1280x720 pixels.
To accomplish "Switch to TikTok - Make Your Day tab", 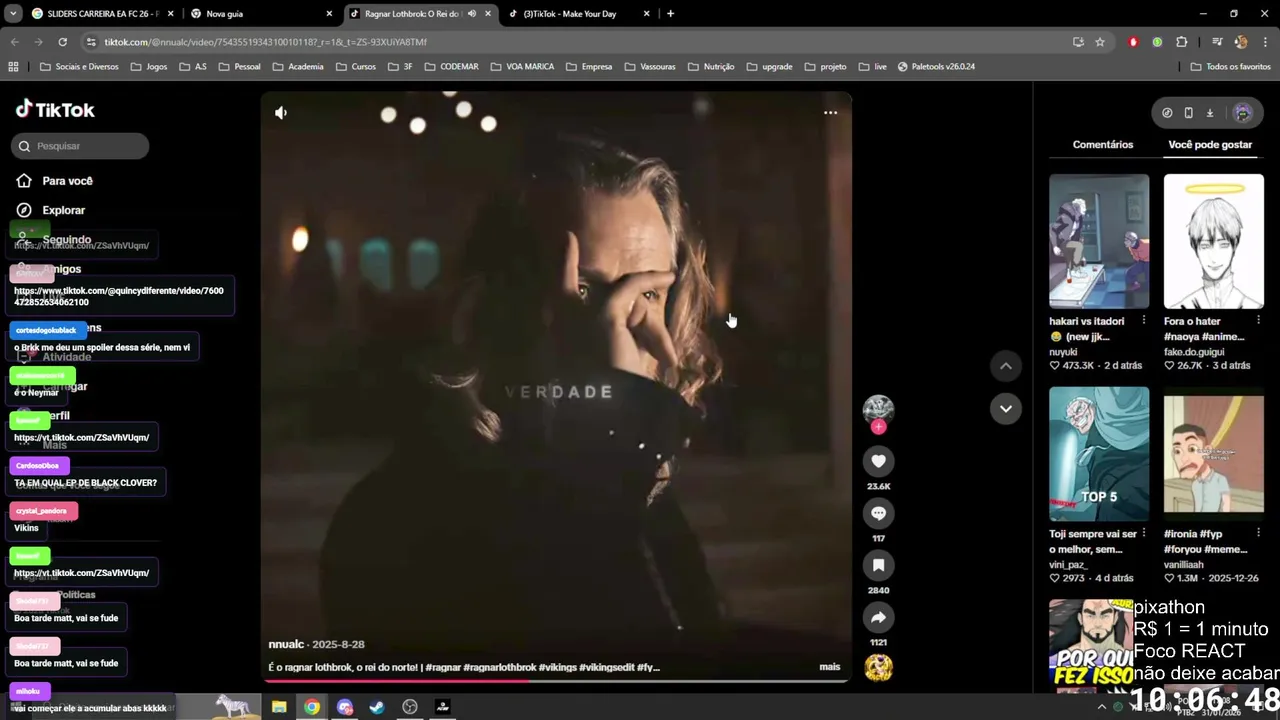I will point(578,14).
